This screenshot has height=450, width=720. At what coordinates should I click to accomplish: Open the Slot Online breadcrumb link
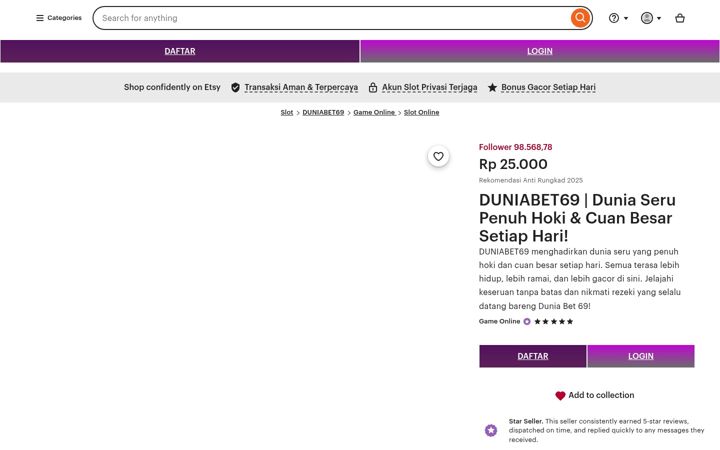point(422,112)
